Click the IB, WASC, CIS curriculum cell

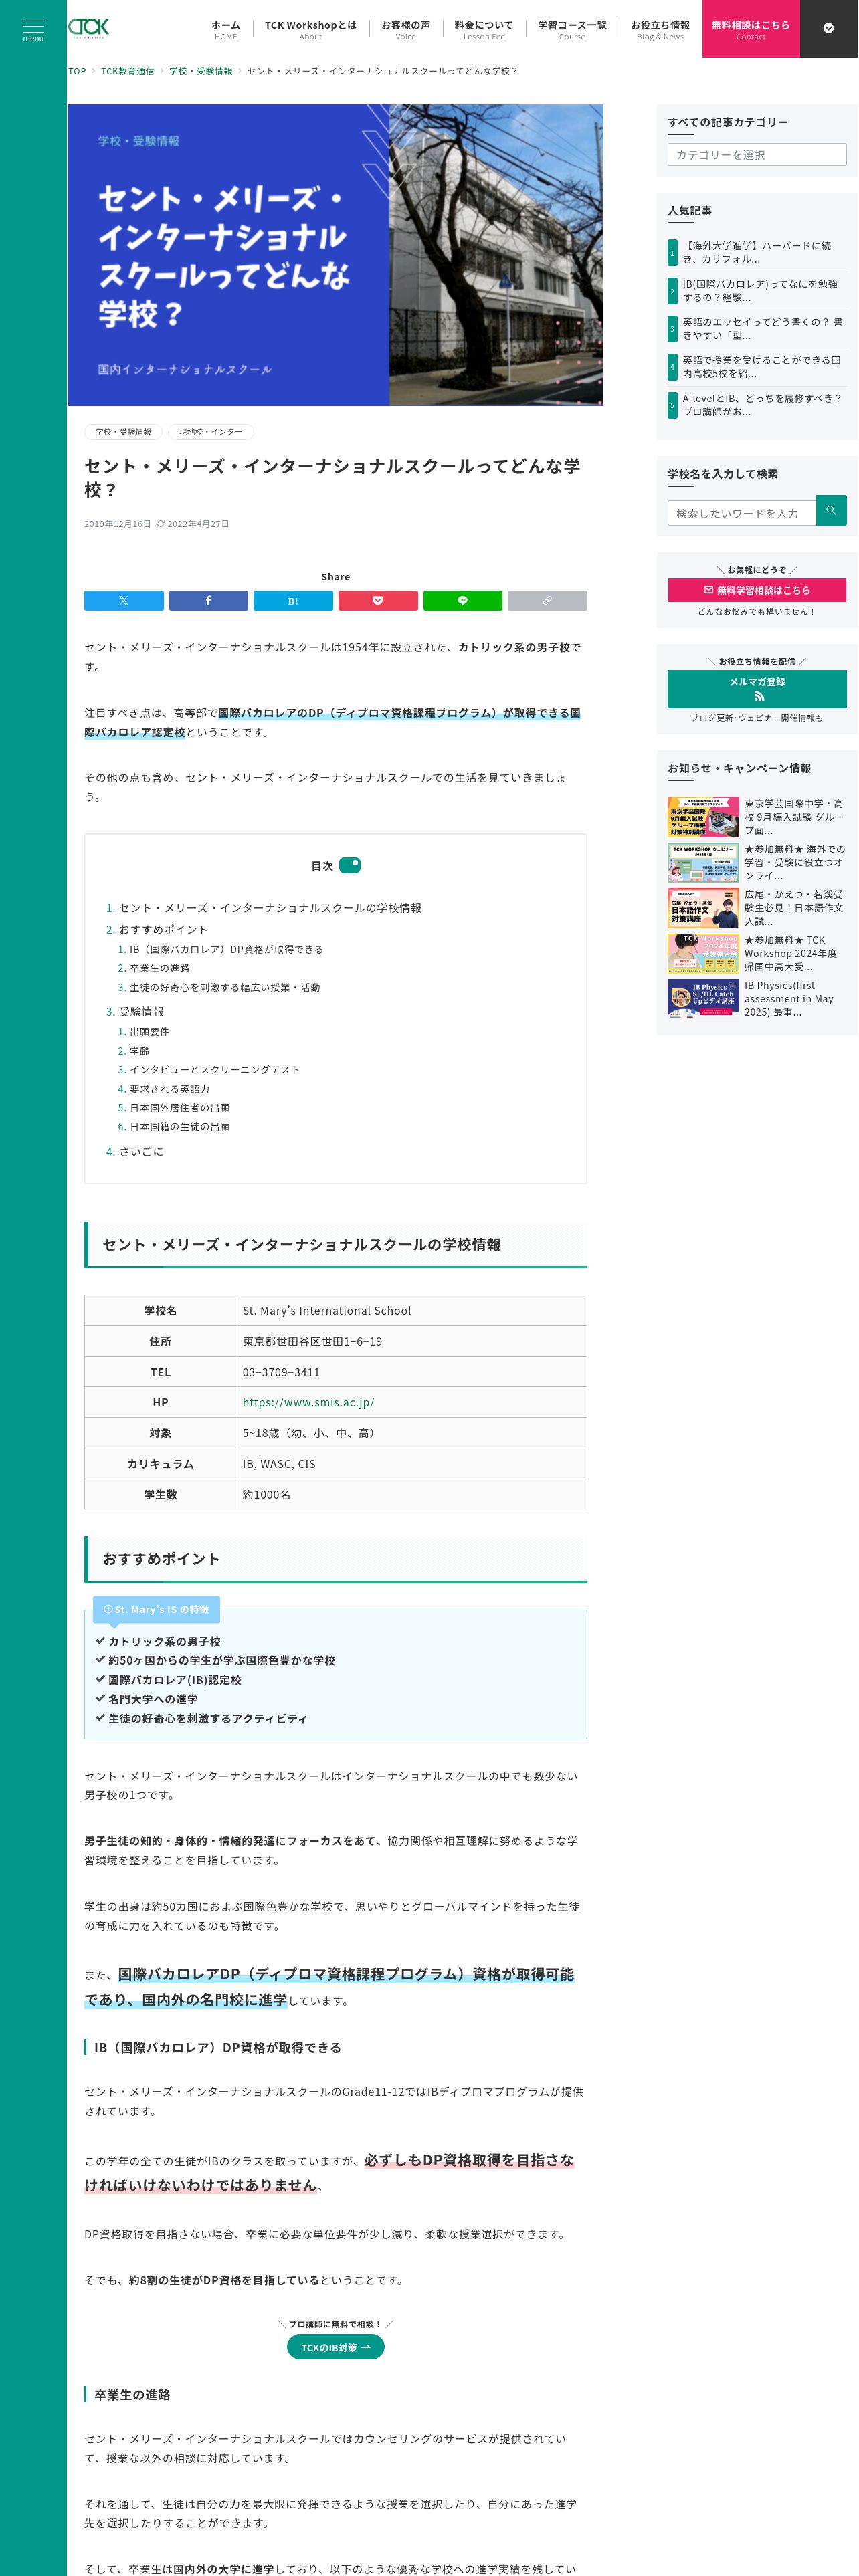coord(411,1464)
